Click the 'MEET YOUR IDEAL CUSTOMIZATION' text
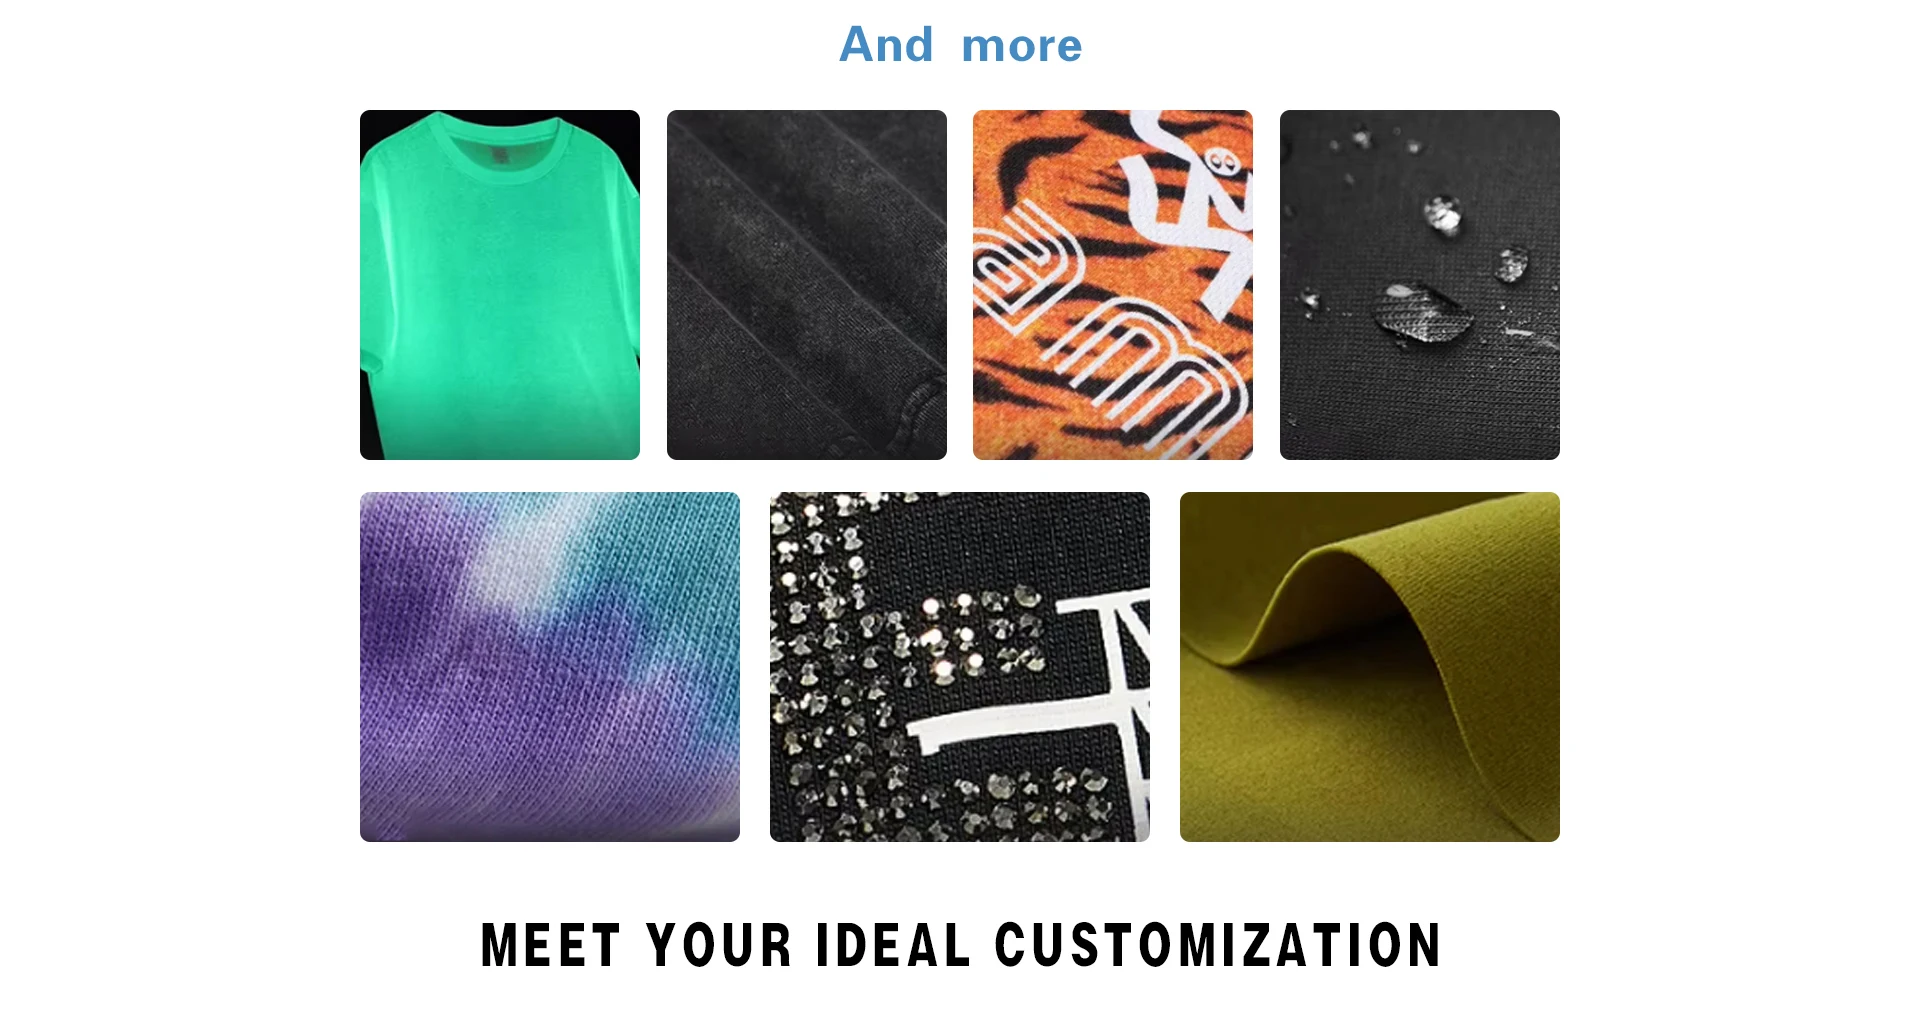The width and height of the screenshot is (1920, 1027). [x=960, y=946]
